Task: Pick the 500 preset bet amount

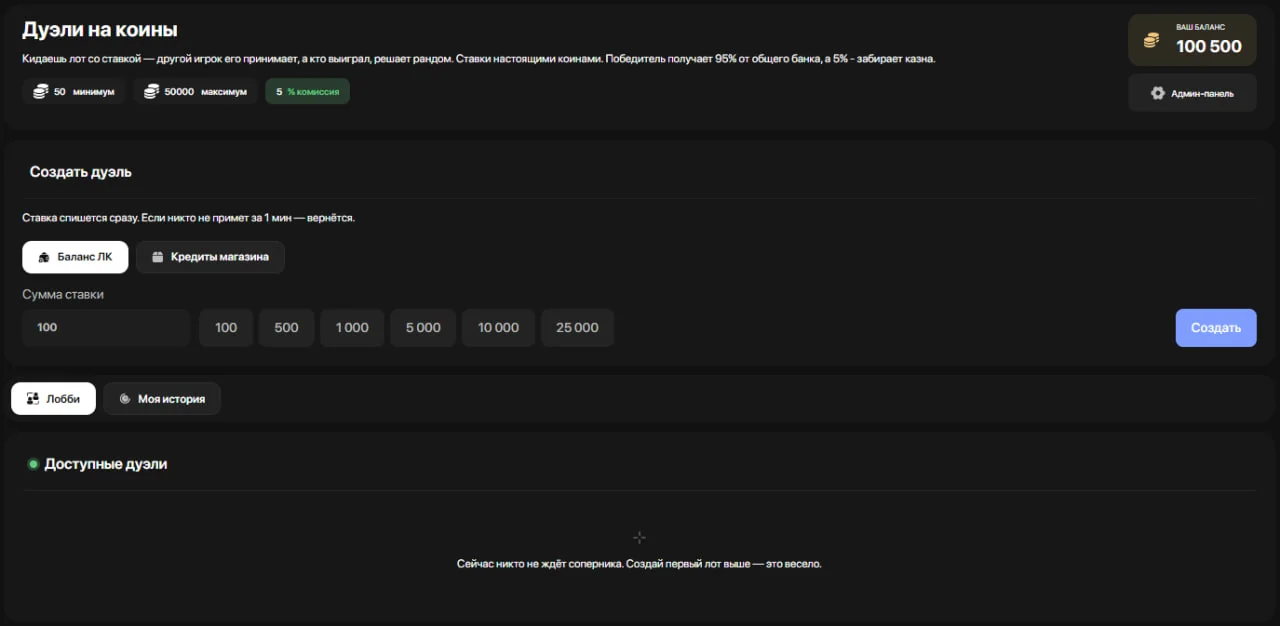Action: (286, 328)
